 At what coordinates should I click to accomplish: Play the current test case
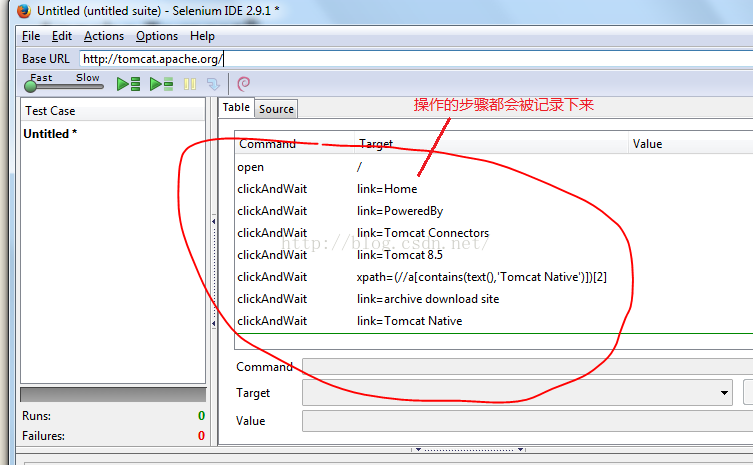point(161,84)
